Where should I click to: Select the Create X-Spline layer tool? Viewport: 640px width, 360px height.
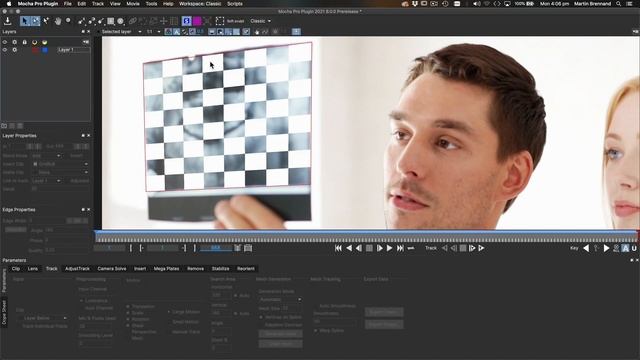[x=82, y=21]
